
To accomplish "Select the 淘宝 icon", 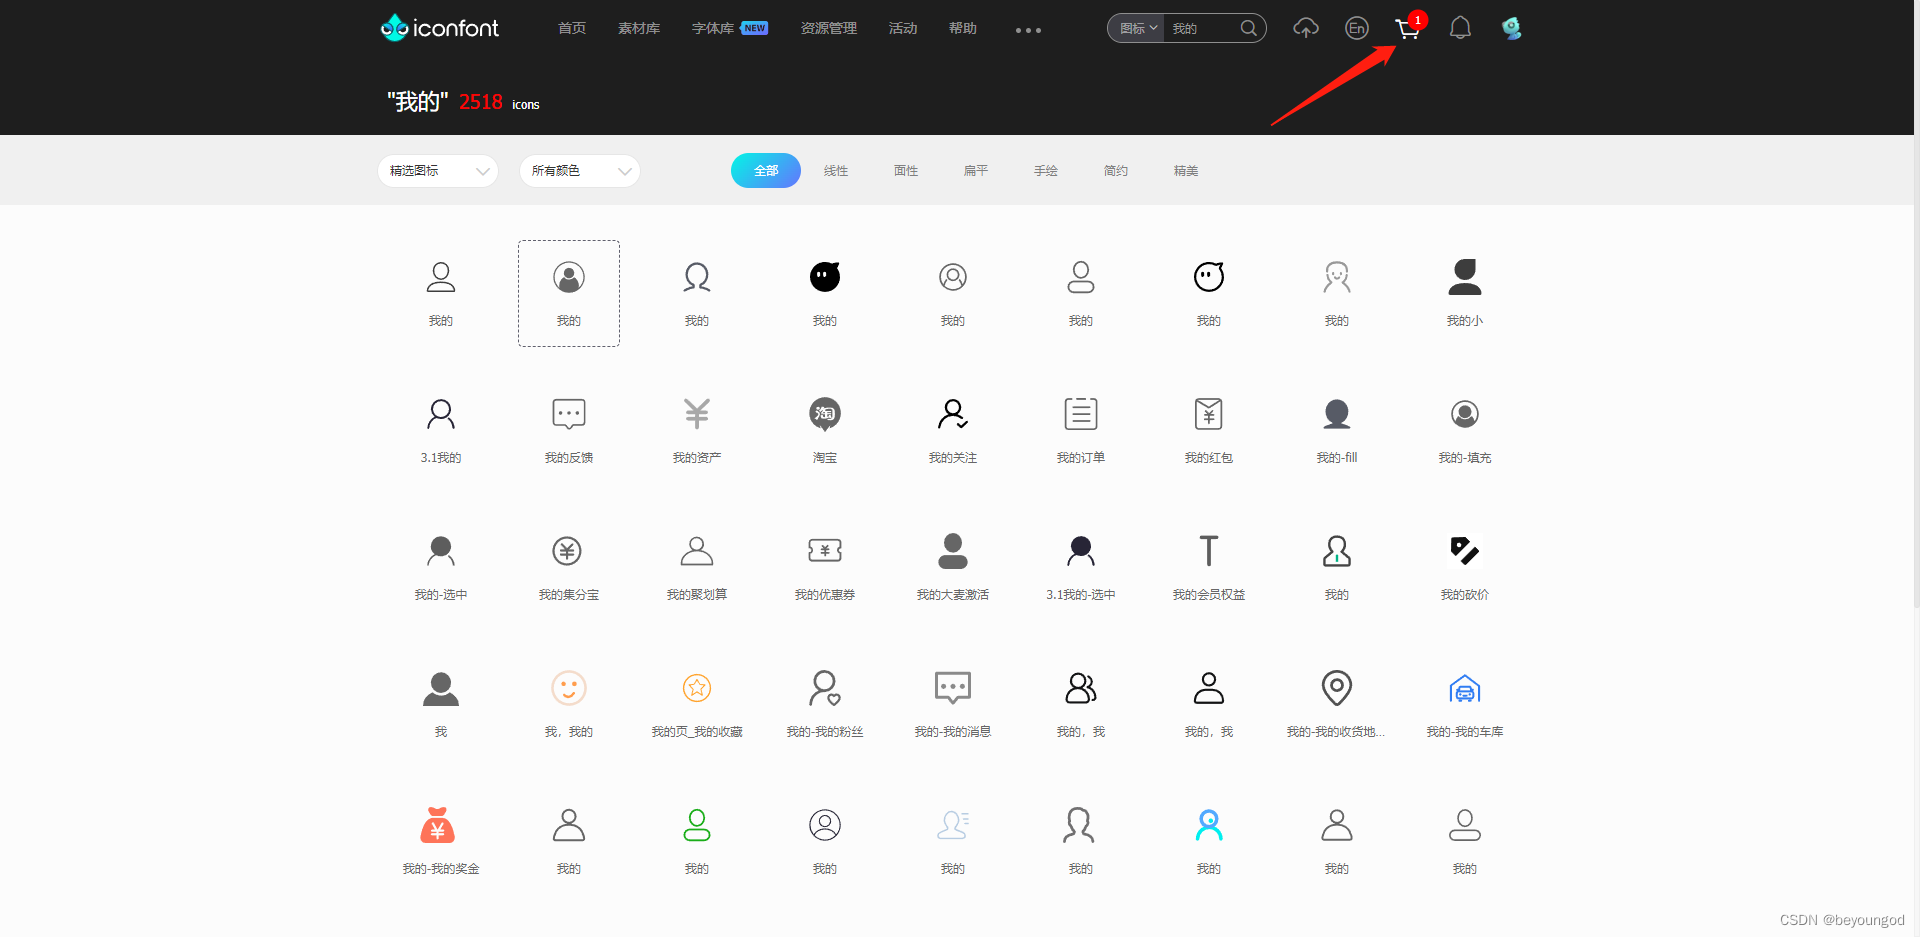I will point(825,414).
